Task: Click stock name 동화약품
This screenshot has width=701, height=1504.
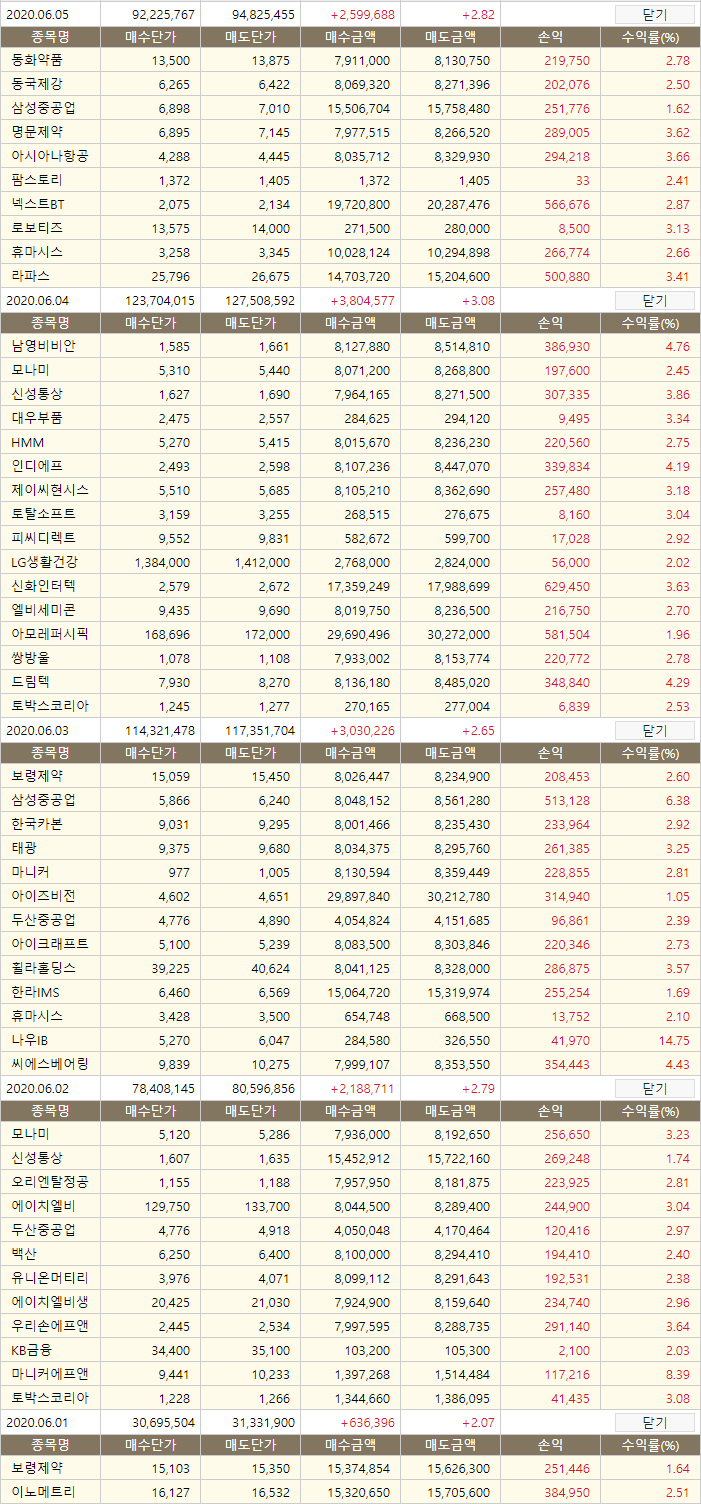Action: point(37,60)
